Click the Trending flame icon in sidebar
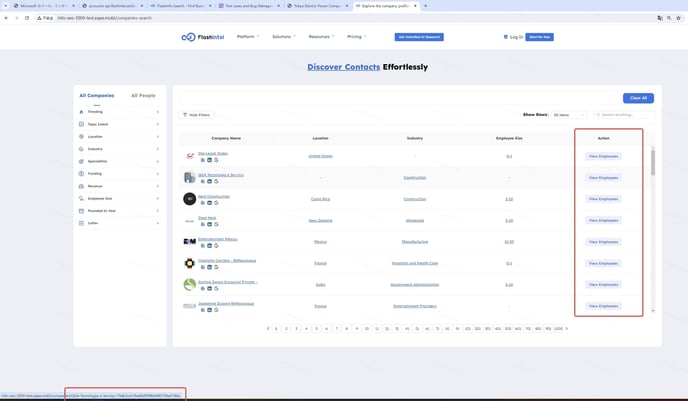The height and width of the screenshot is (401, 688). 81,112
